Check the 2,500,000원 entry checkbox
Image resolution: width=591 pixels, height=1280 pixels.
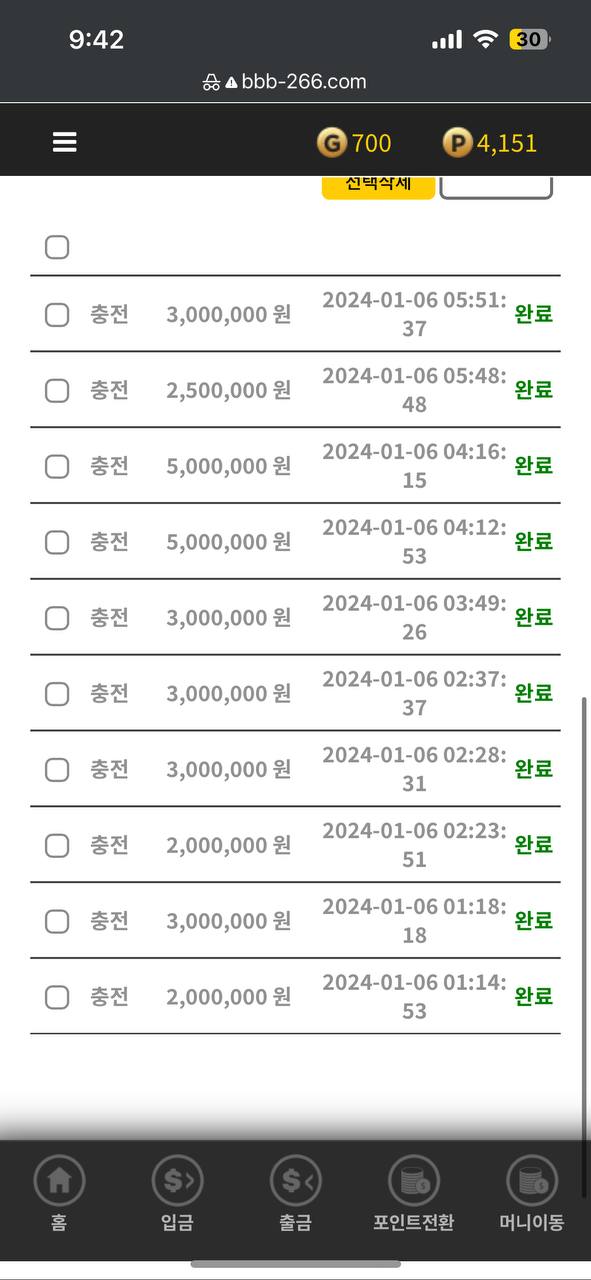coord(57,390)
